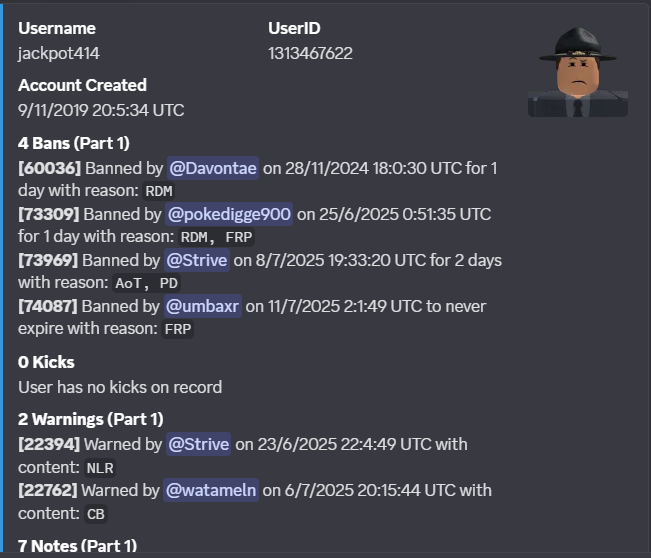Click the @Davontae mention

pyautogui.click(x=213, y=168)
